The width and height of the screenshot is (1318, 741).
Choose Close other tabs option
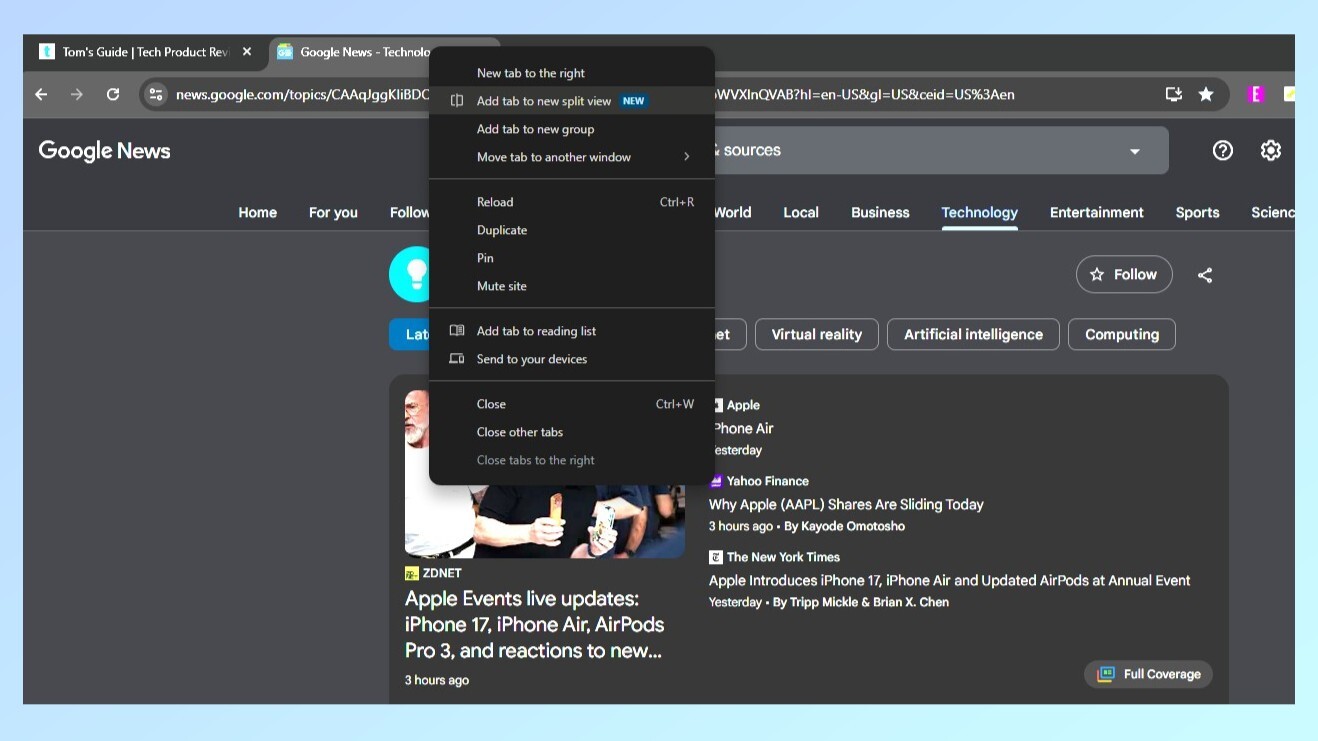520,432
